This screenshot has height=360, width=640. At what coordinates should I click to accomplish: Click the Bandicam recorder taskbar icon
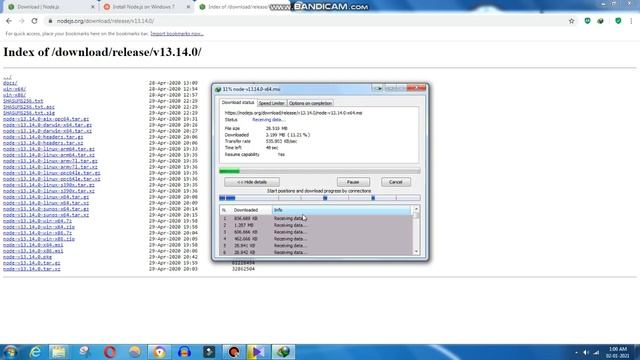click(234, 352)
